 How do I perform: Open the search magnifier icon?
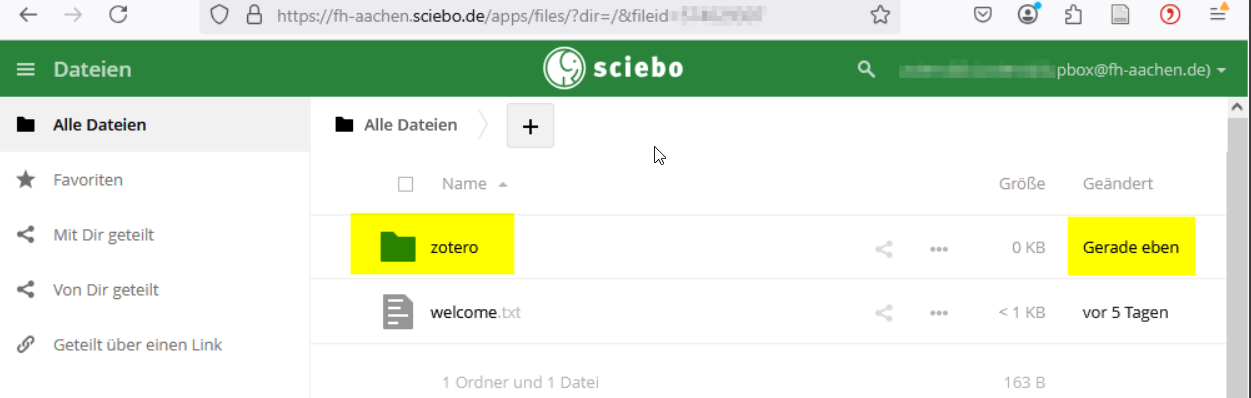tap(867, 69)
